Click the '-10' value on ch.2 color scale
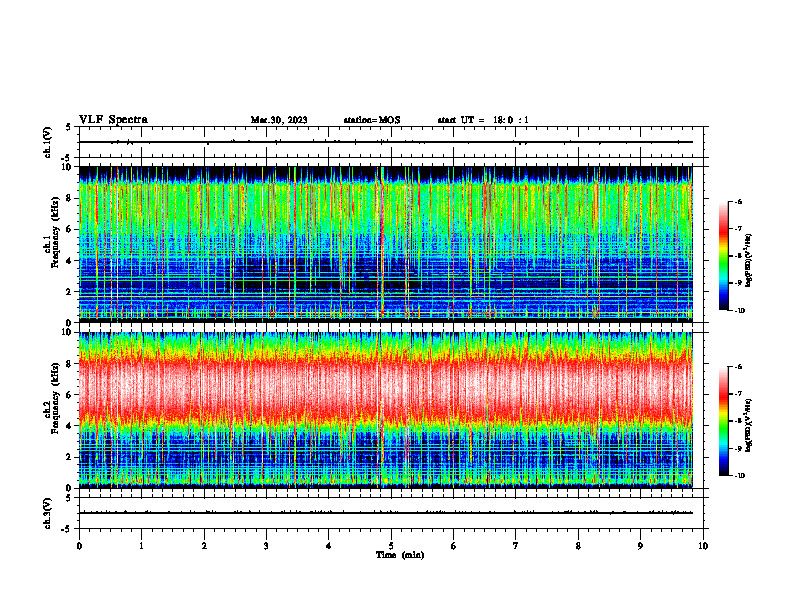The image size is (792, 612). [x=739, y=476]
